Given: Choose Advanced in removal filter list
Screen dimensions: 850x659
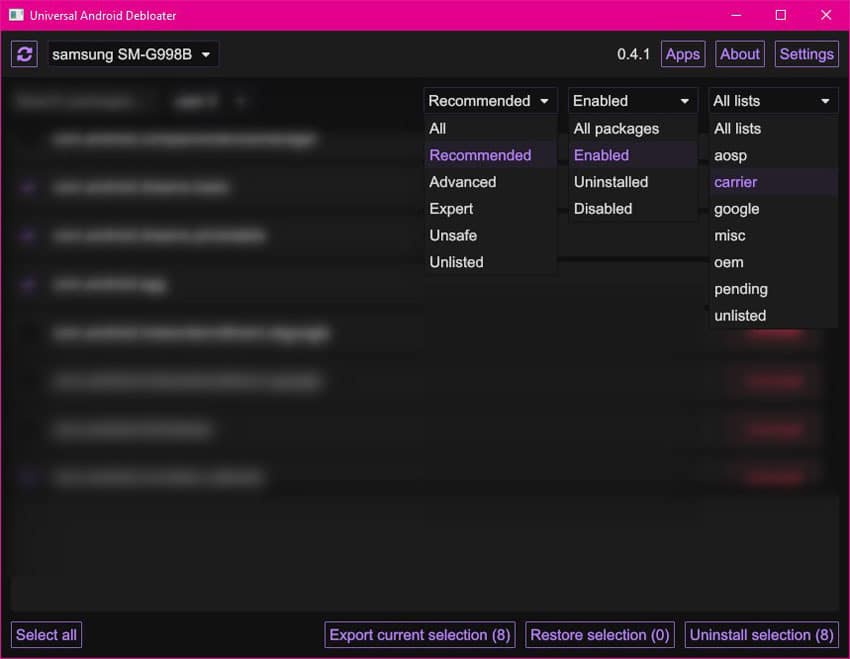Looking at the screenshot, I should click(462, 182).
